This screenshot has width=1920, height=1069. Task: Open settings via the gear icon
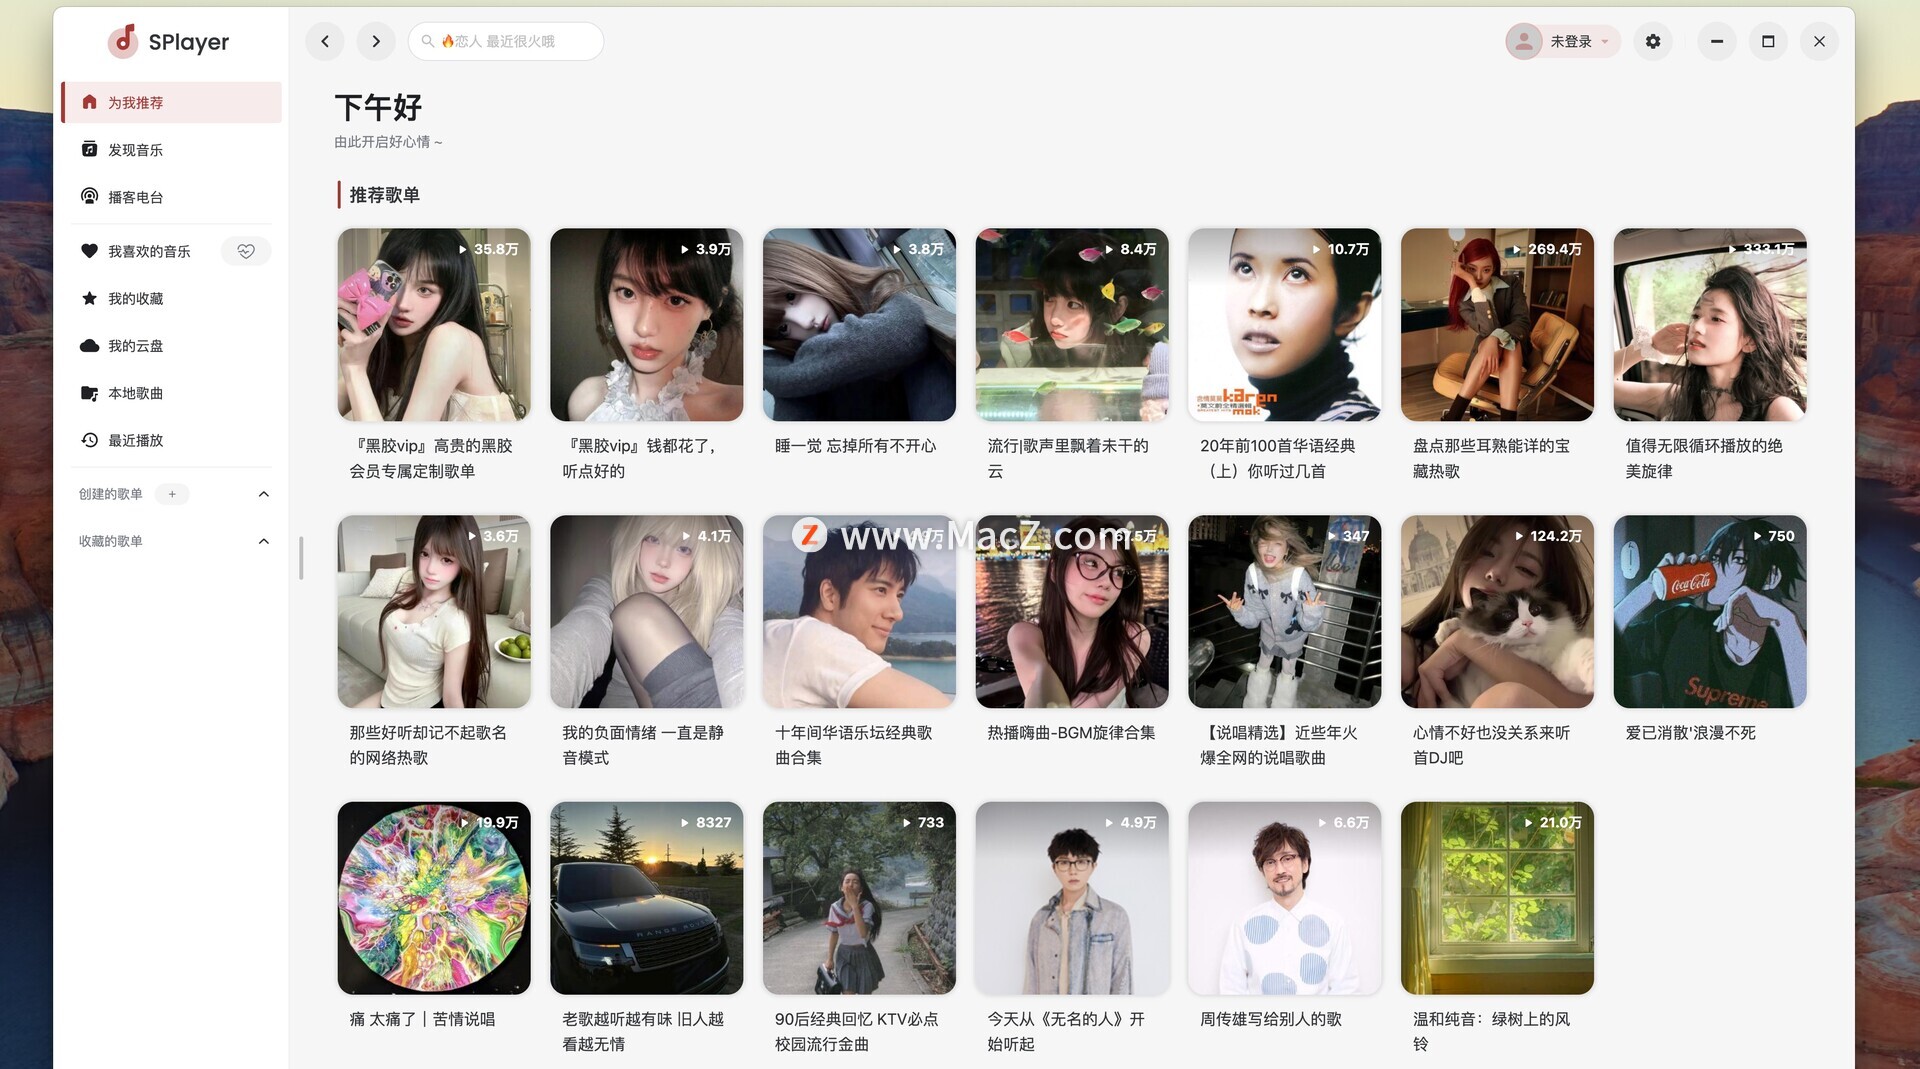click(x=1653, y=41)
